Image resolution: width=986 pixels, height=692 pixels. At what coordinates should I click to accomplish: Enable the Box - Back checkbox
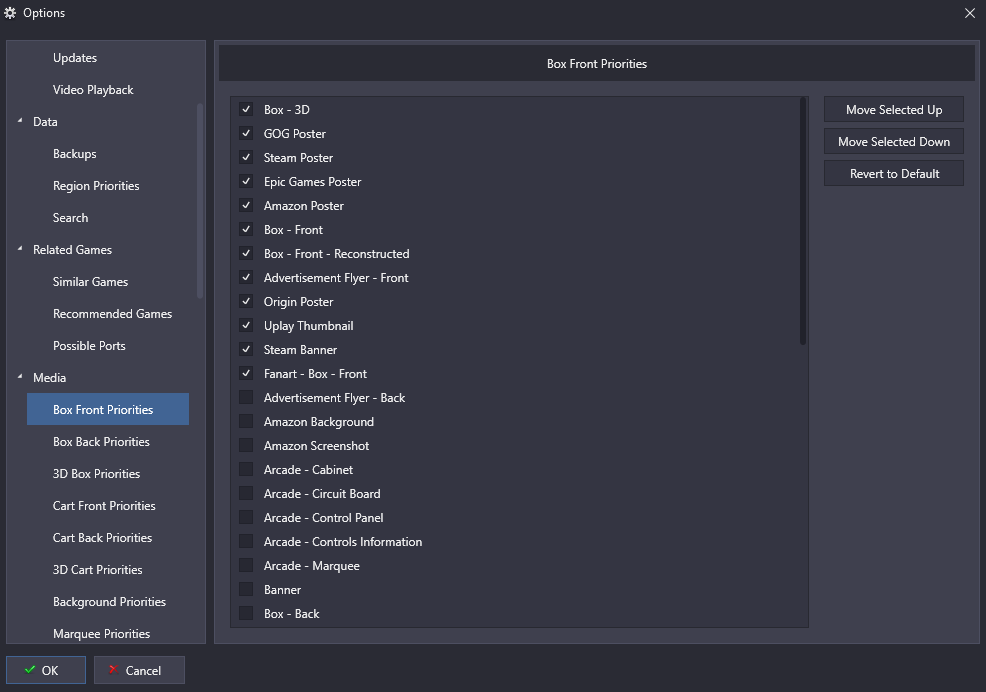246,613
